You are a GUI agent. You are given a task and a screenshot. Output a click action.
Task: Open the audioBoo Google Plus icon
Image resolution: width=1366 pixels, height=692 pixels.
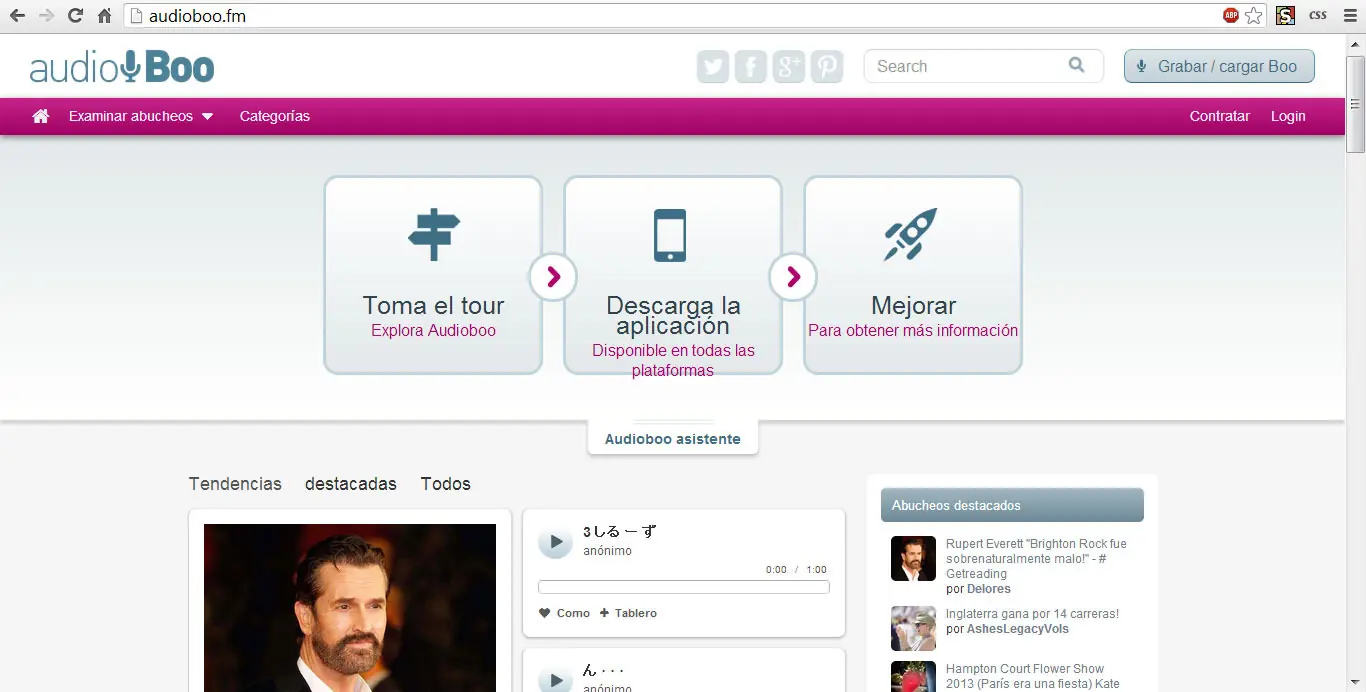(x=789, y=67)
